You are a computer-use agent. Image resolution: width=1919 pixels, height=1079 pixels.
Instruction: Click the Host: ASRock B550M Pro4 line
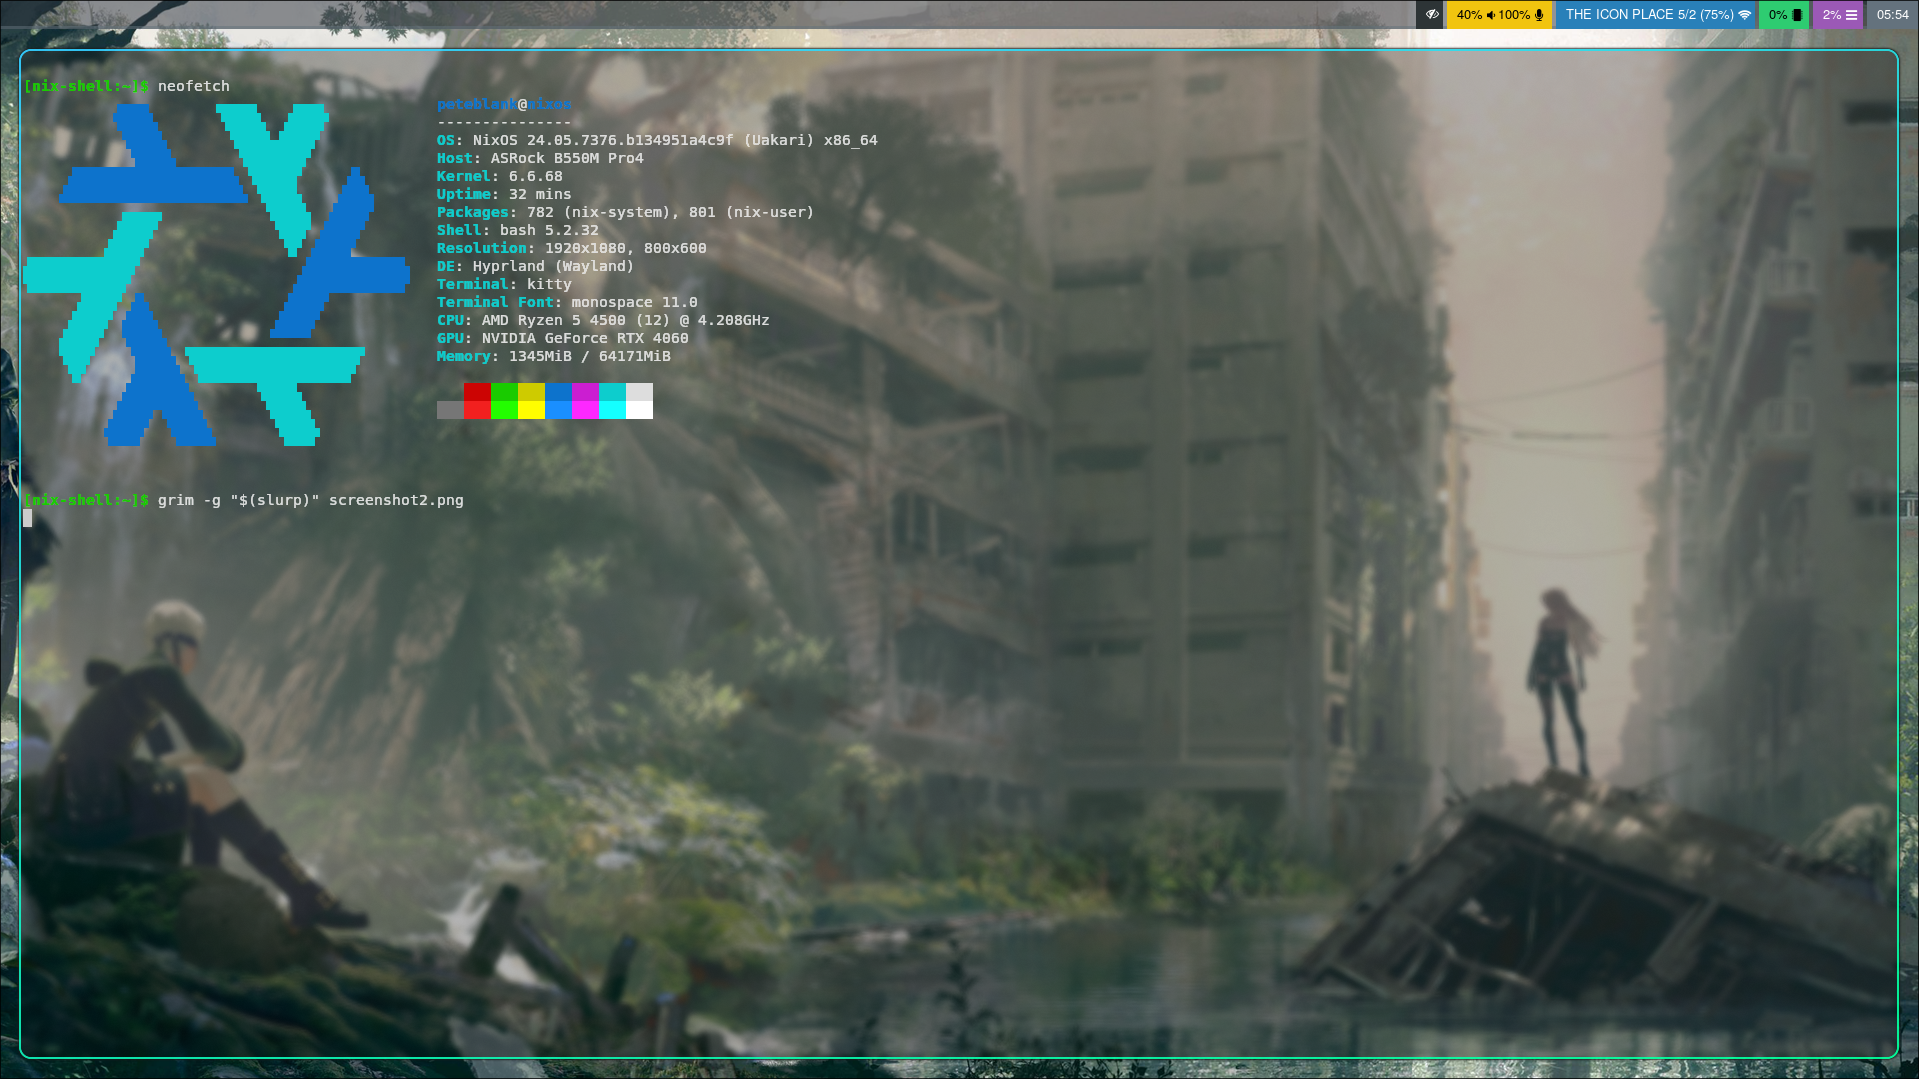pos(540,158)
